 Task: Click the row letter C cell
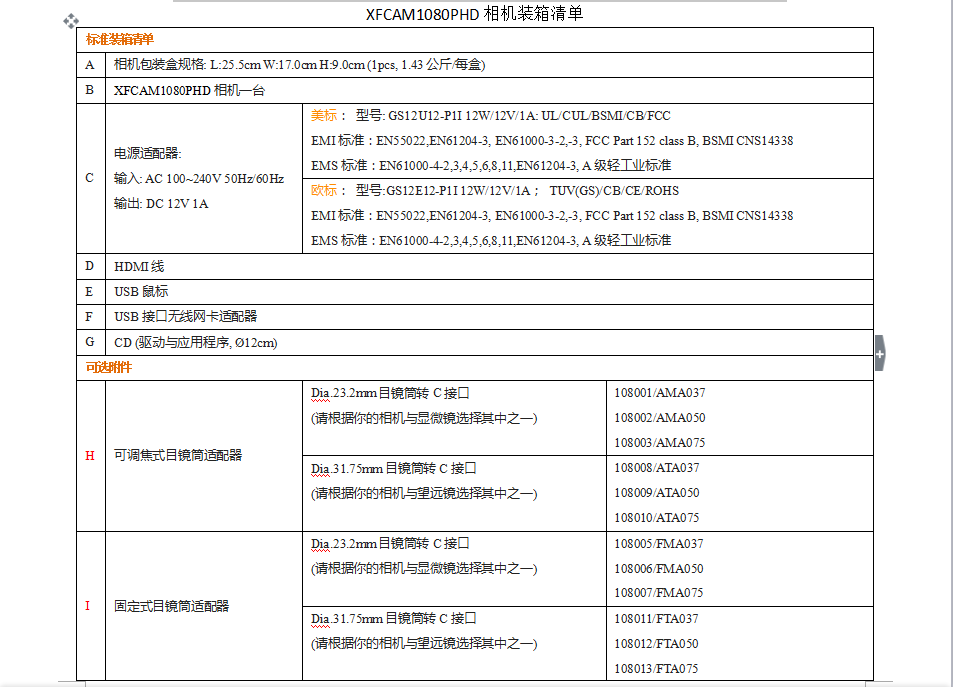coord(89,178)
